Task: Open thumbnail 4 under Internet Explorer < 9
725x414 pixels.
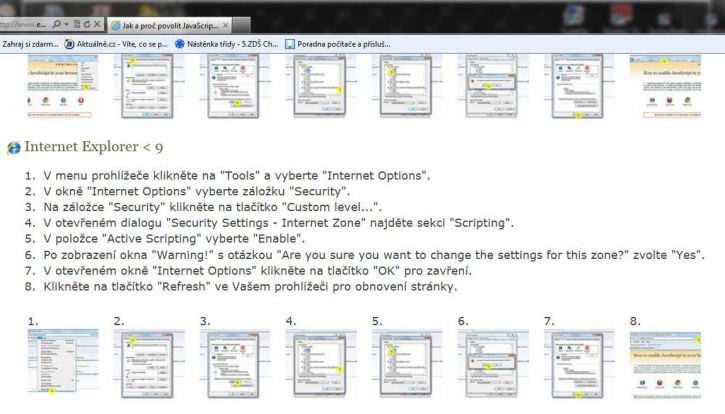Action: point(319,365)
